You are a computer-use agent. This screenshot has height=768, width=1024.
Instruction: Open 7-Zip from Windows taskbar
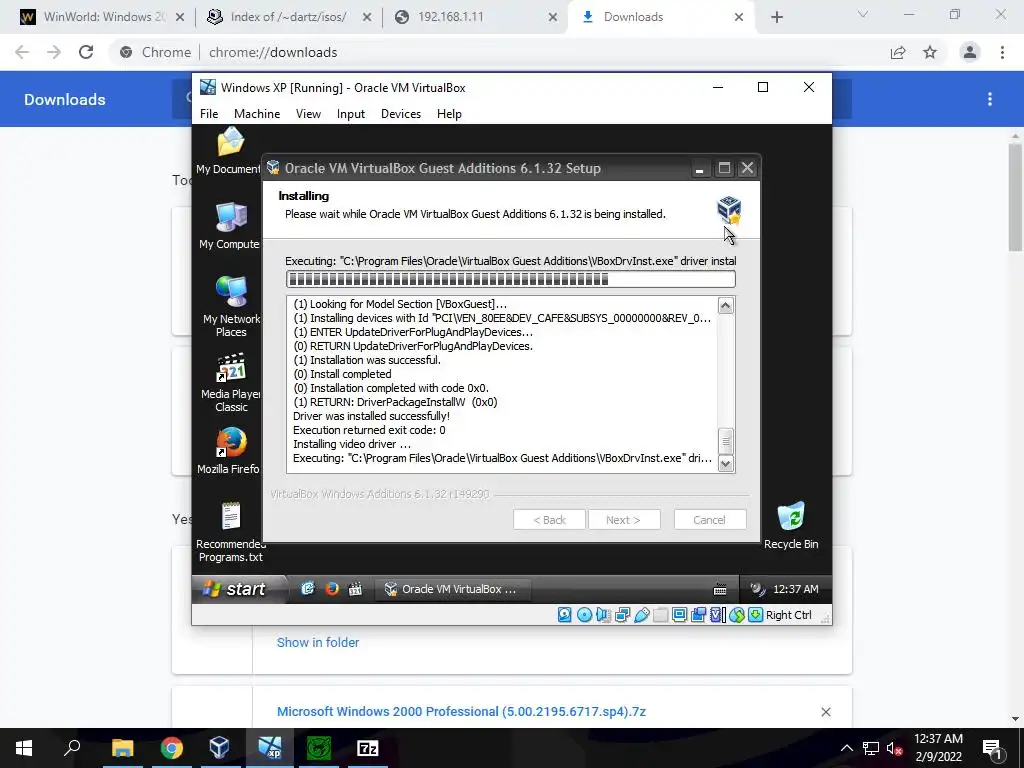368,748
